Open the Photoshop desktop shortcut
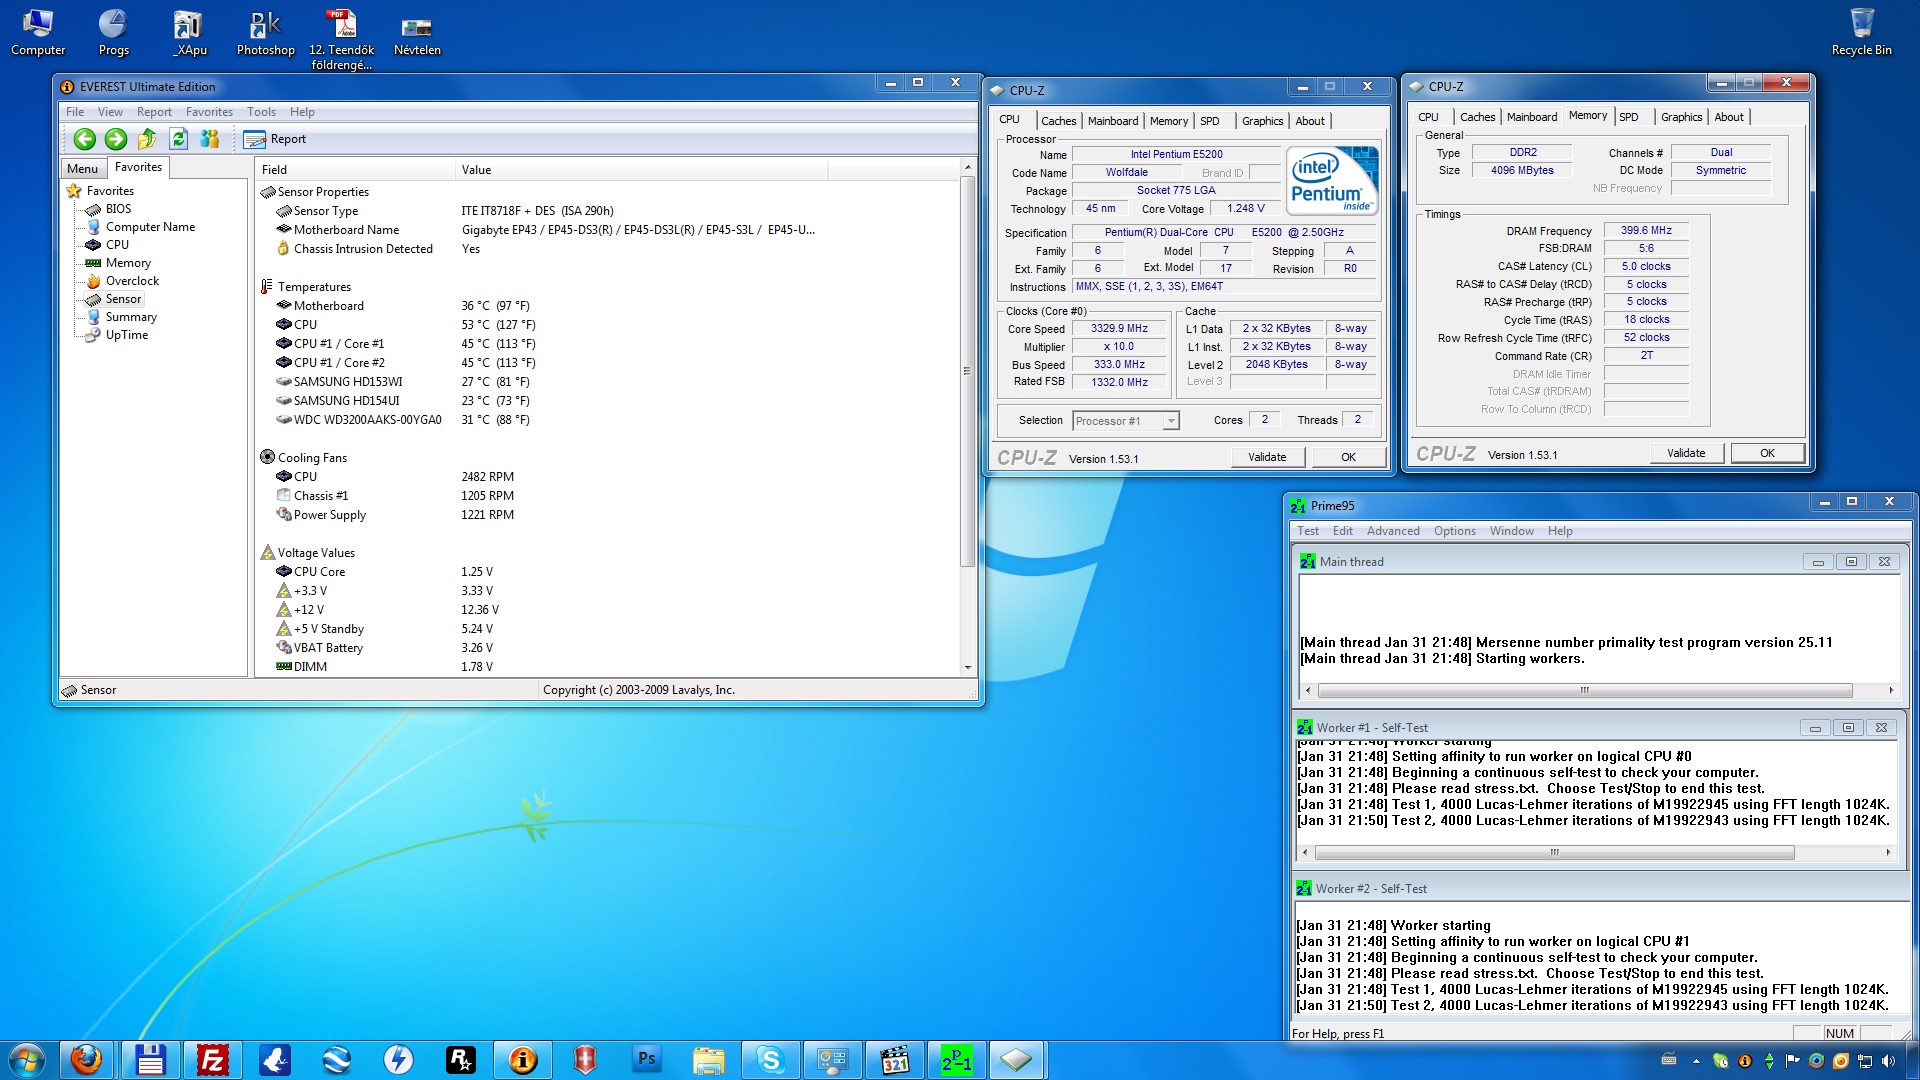Image resolution: width=1920 pixels, height=1080 pixels. coord(265,32)
